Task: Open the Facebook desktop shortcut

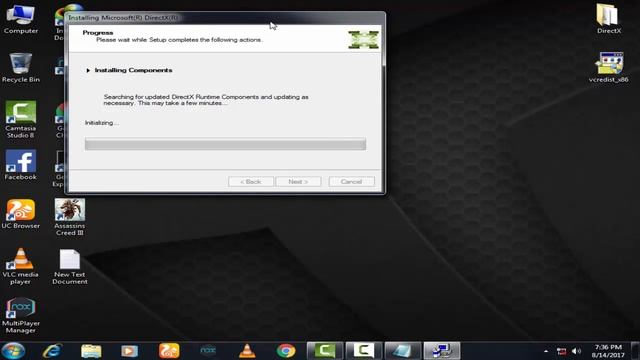Action: pos(20,164)
